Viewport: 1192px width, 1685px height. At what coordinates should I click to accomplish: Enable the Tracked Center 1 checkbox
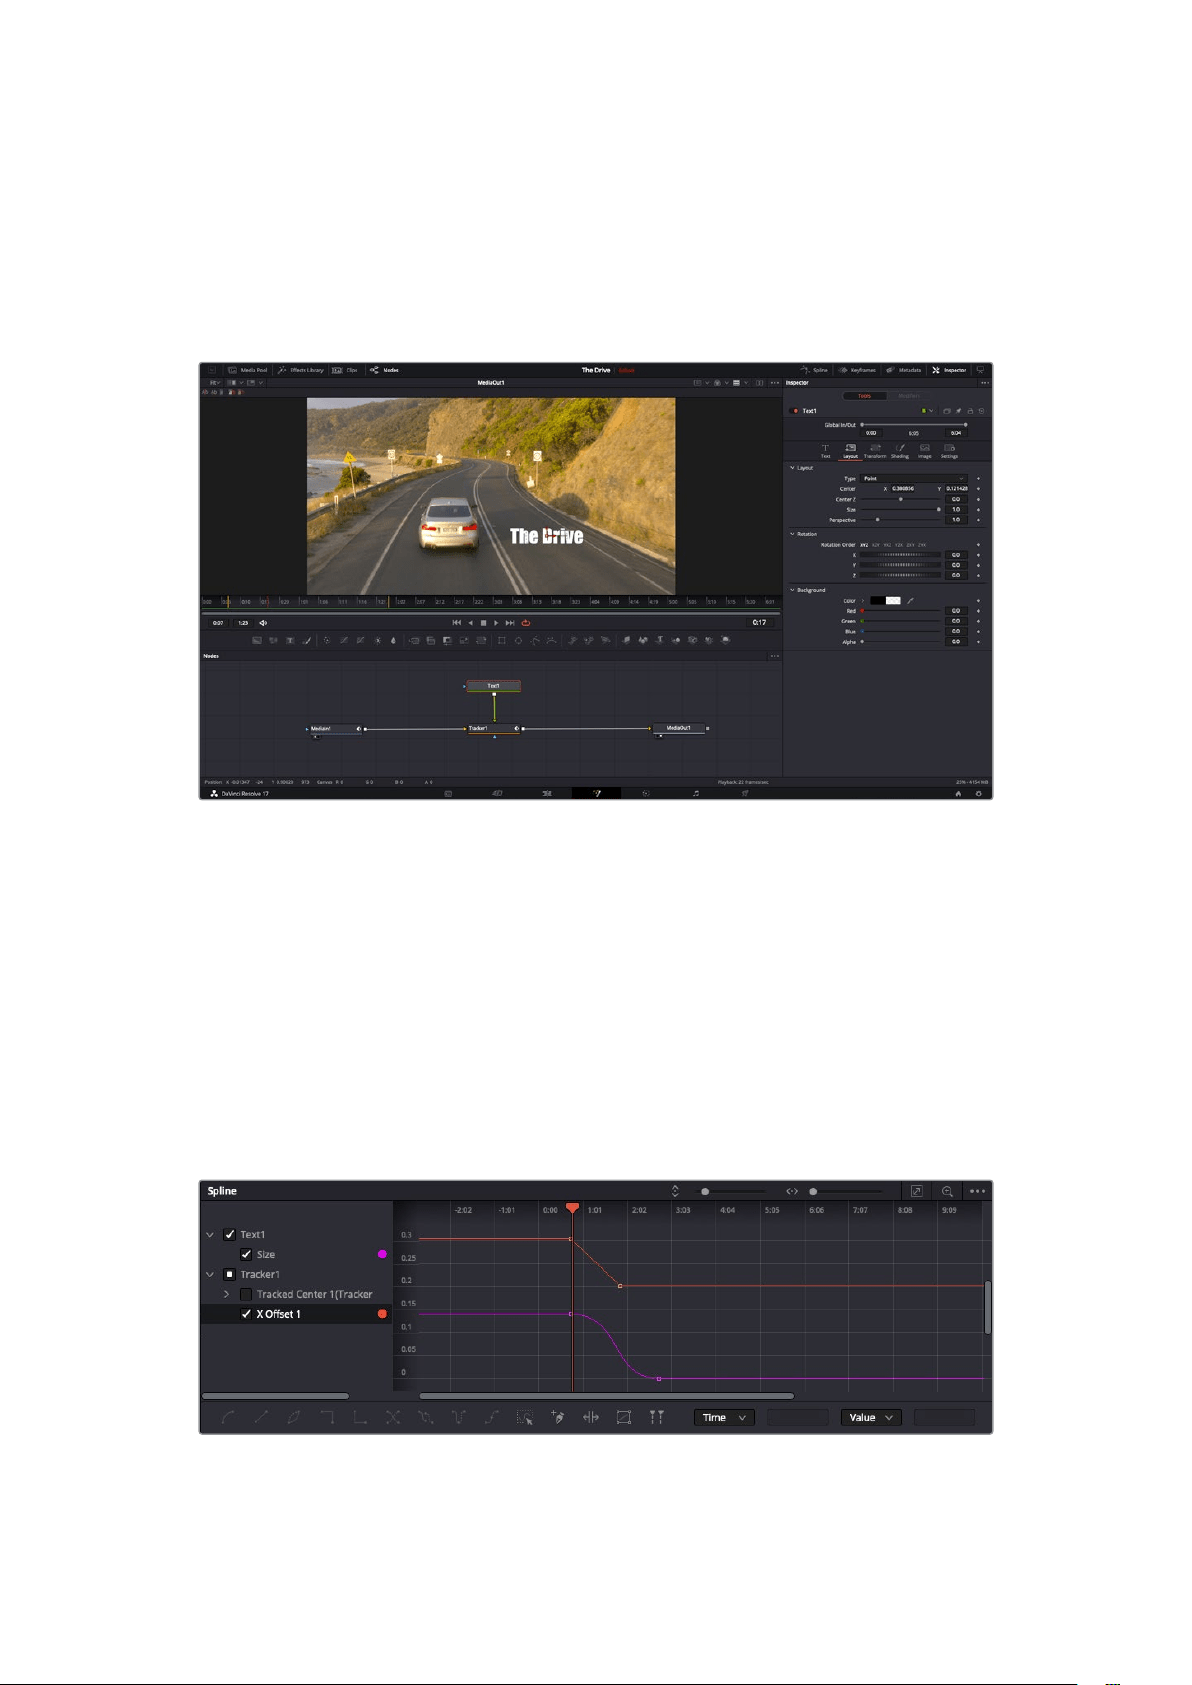[x=246, y=1294]
